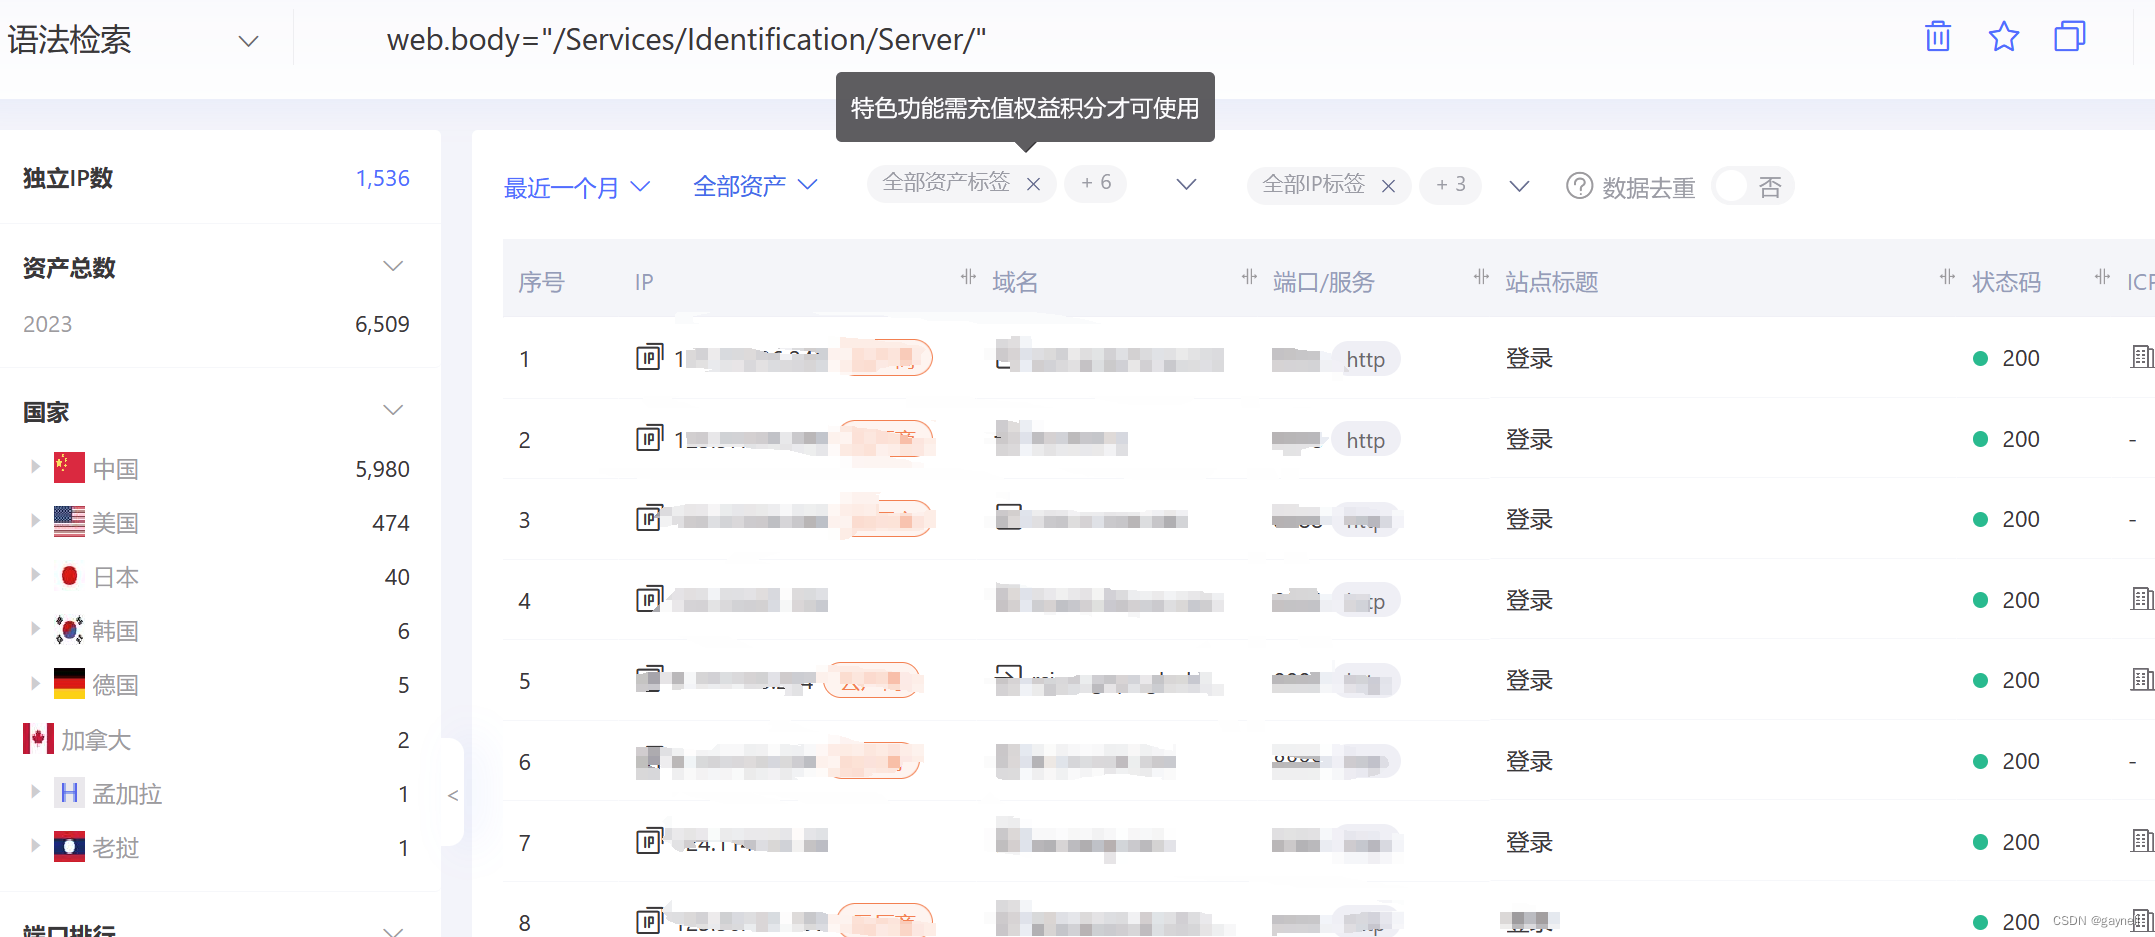Show the + 6 hidden asset tags
Viewport: 2155px width, 937px height.
click(x=1096, y=183)
